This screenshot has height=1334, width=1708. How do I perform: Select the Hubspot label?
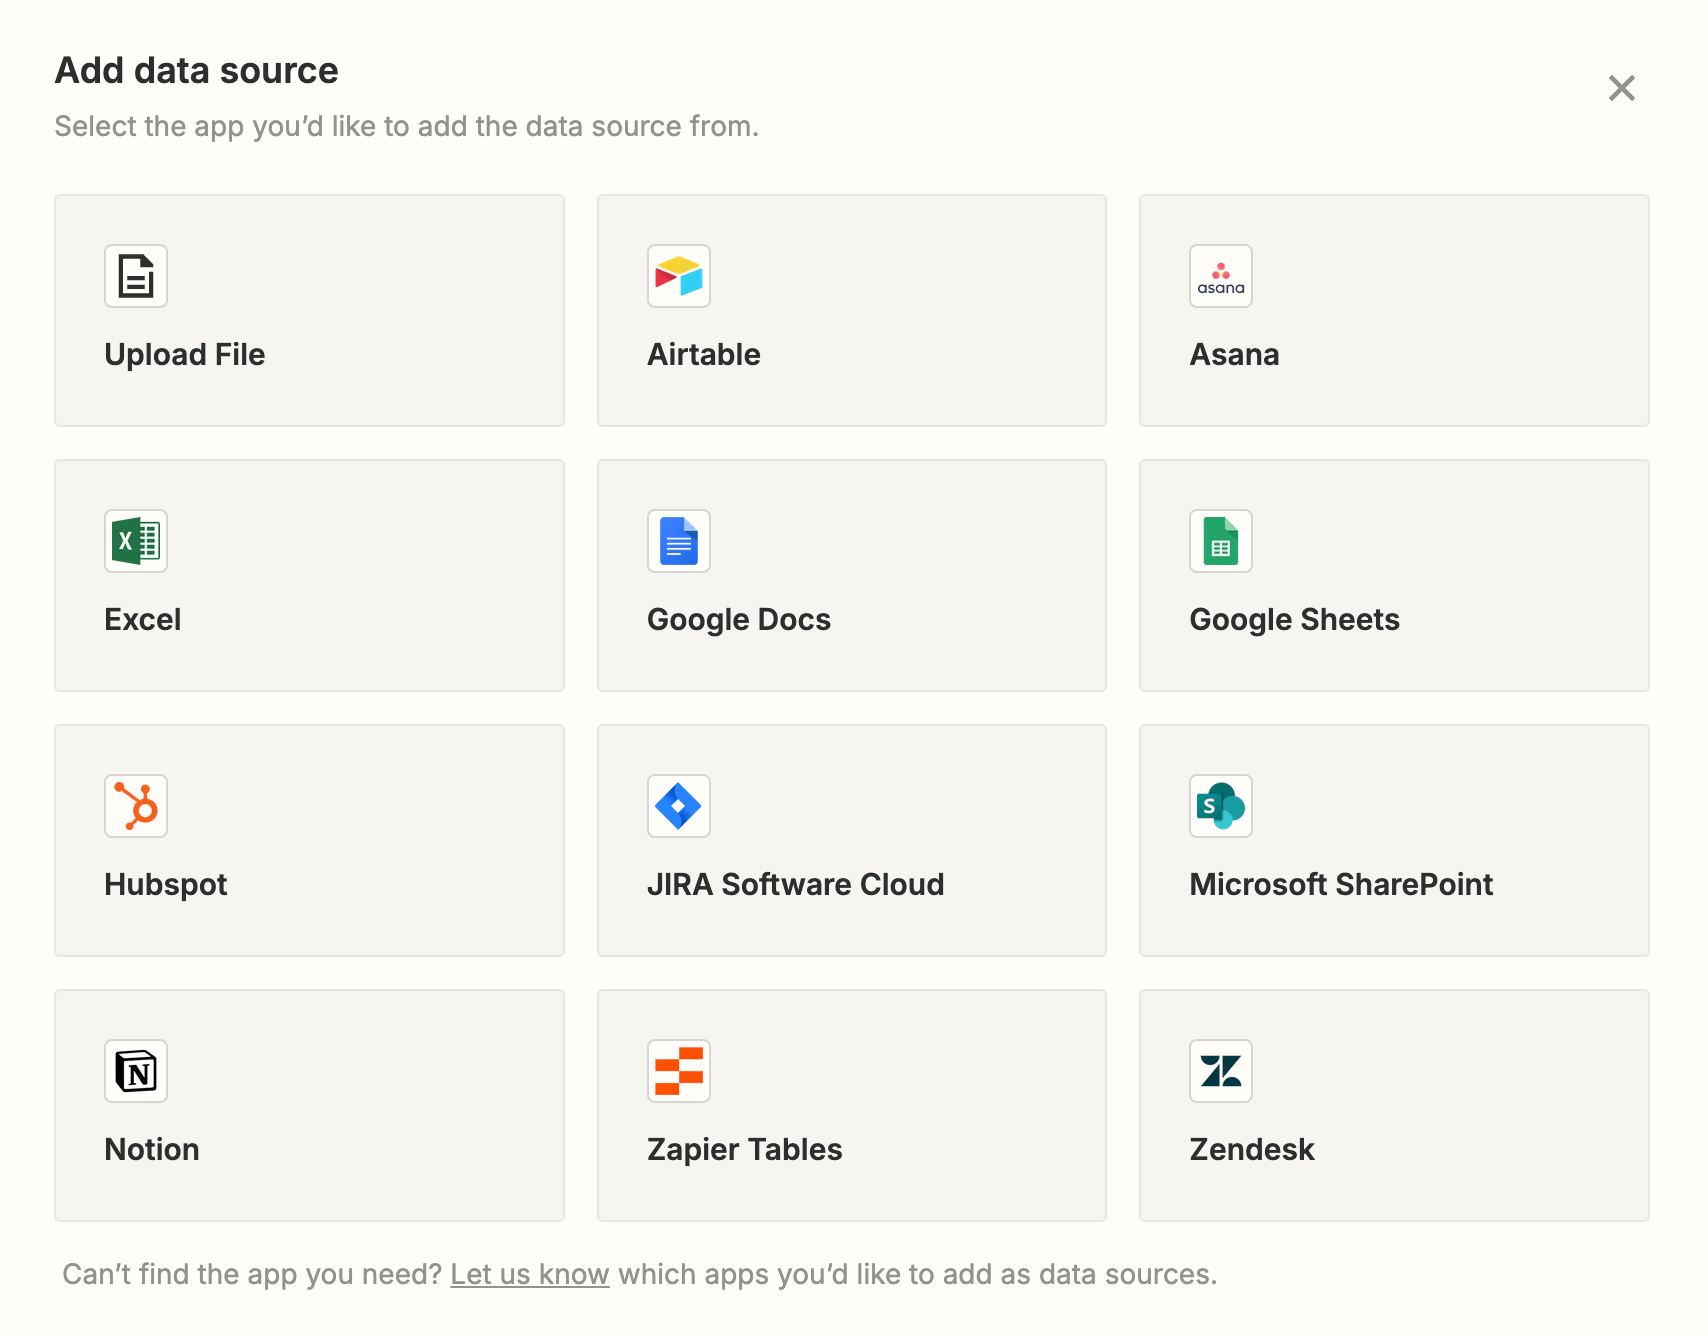(x=166, y=885)
